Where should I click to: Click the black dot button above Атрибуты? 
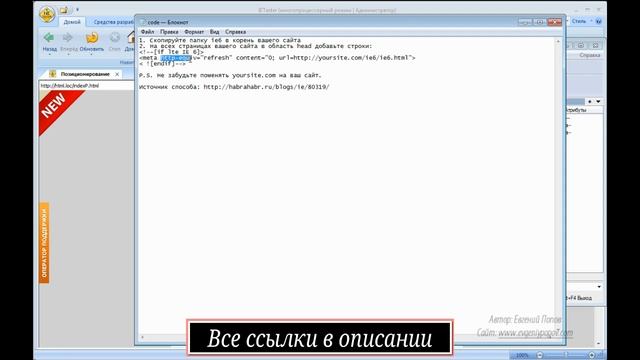tap(589, 101)
